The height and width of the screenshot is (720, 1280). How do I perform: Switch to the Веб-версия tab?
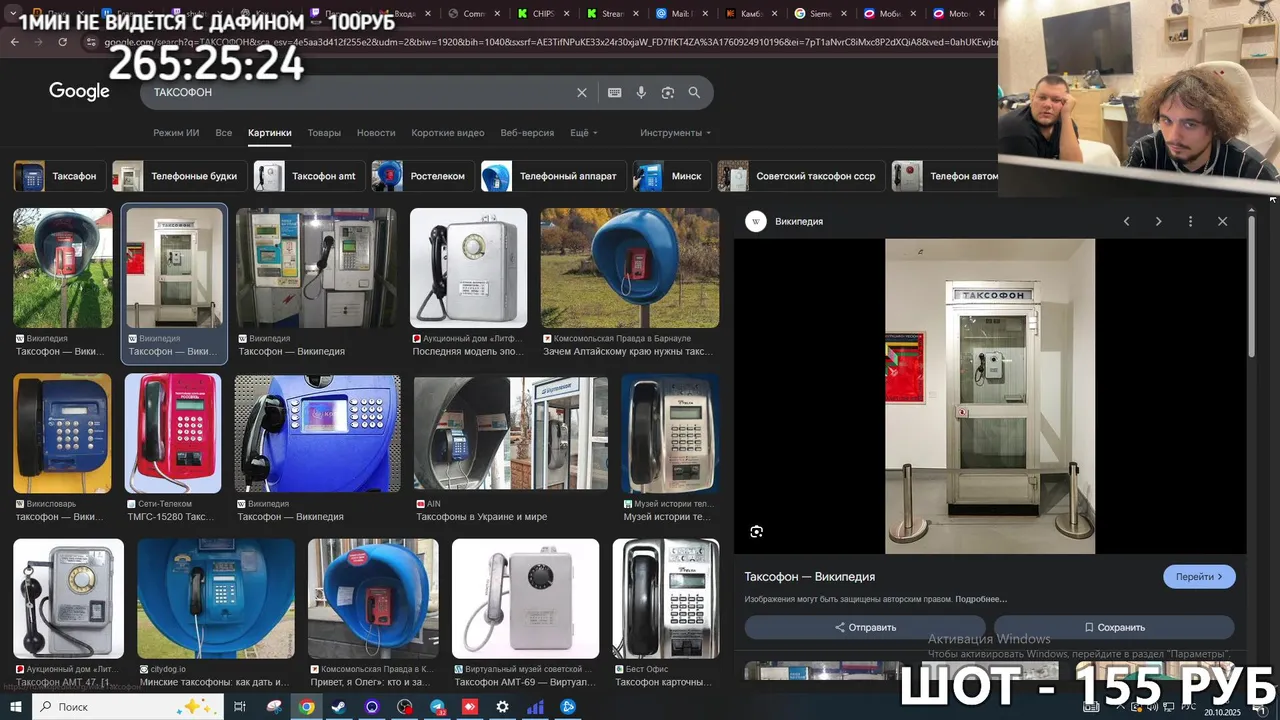[x=527, y=133]
